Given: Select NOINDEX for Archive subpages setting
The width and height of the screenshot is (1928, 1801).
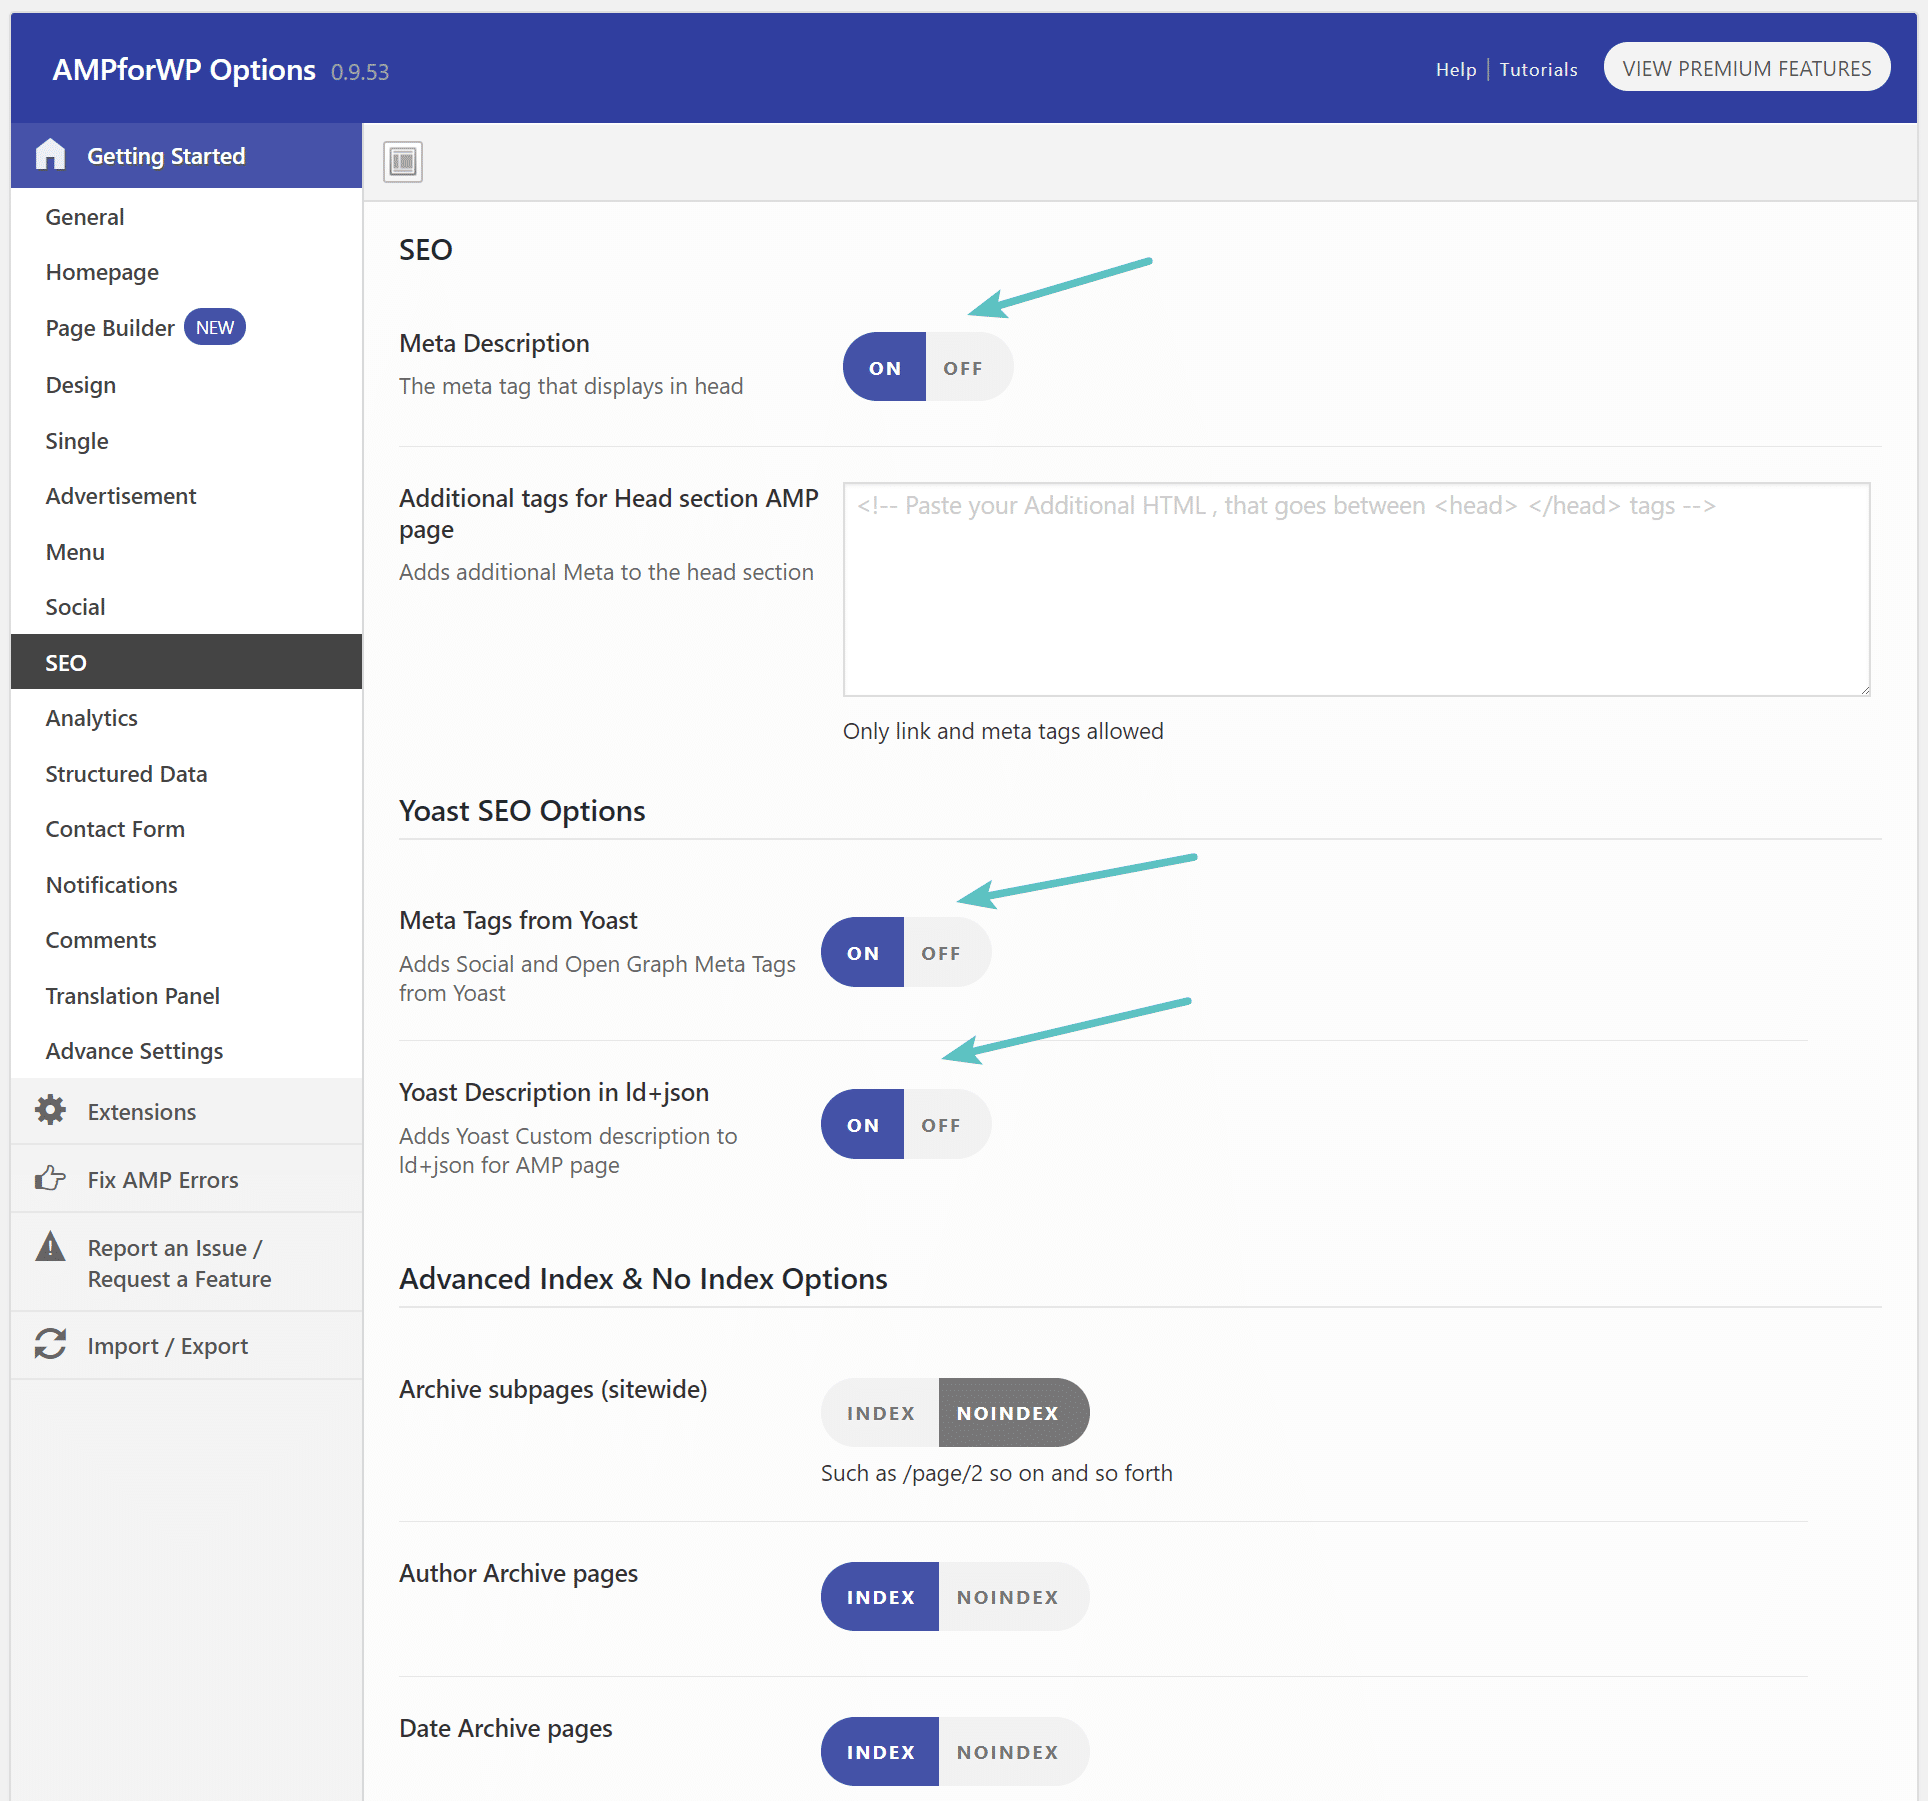Looking at the screenshot, I should pyautogui.click(x=1005, y=1412).
